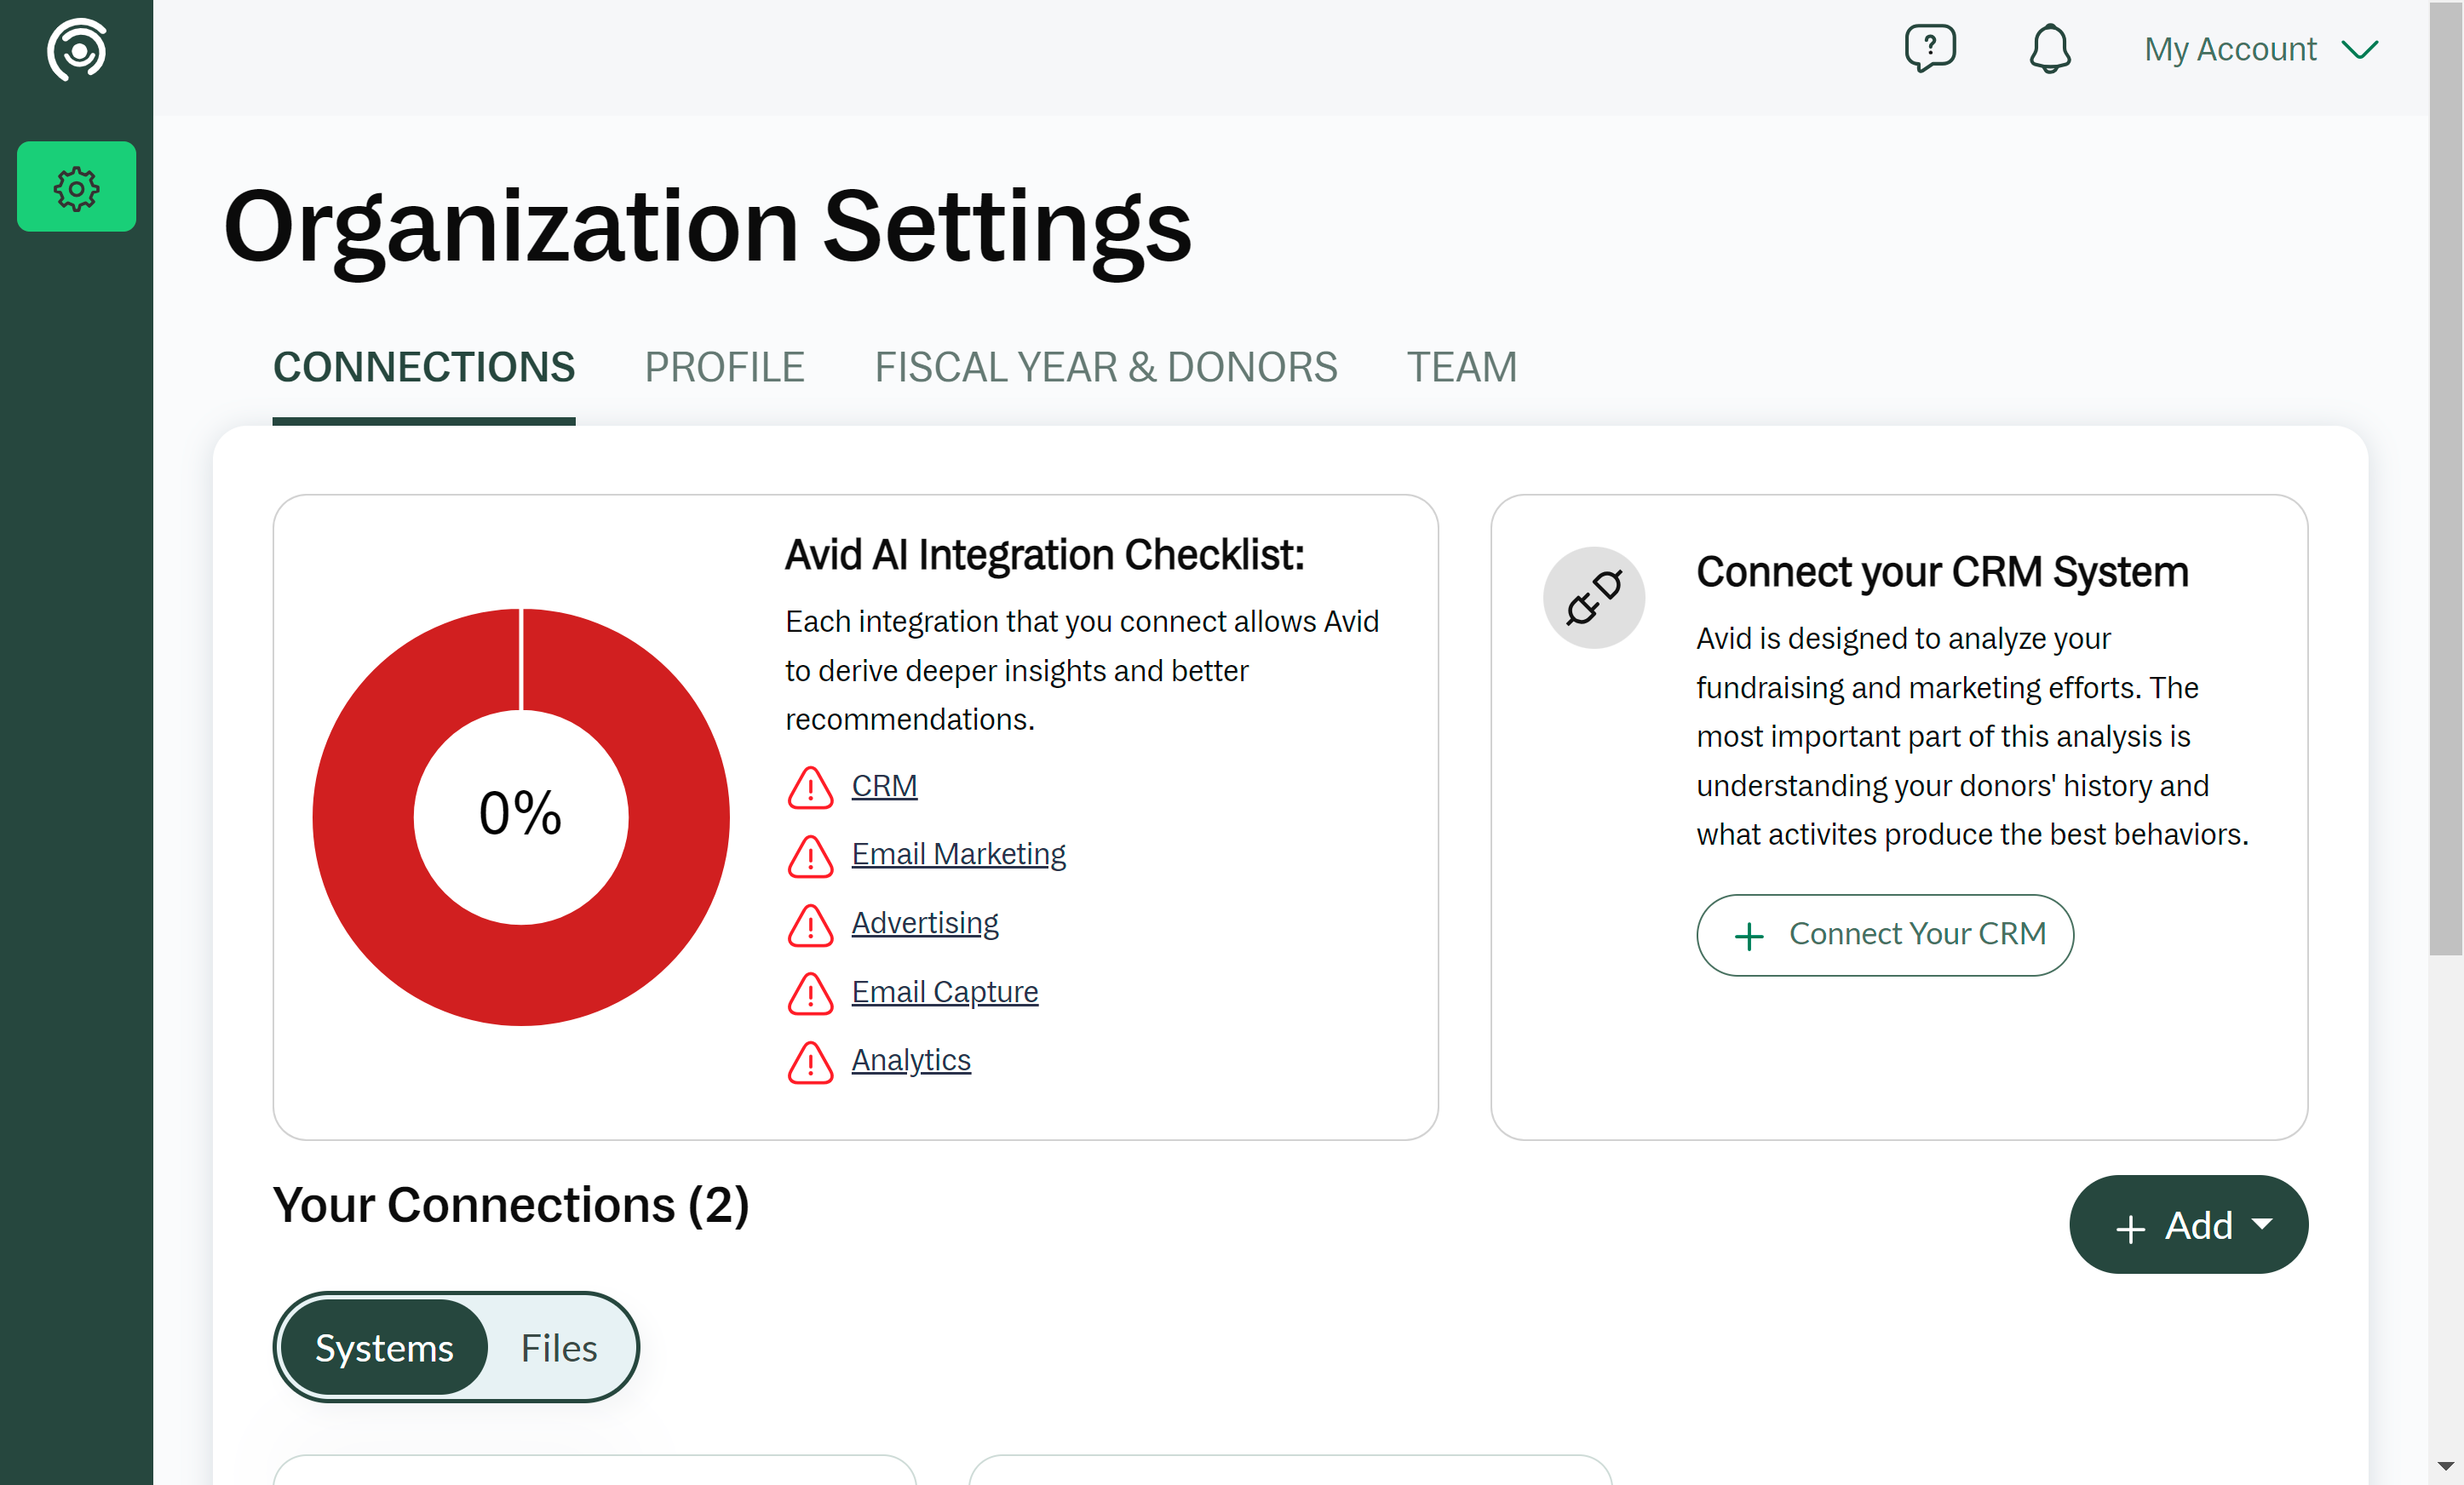Click the warning icon next to Analytics
2464x1485 pixels.
click(810, 1062)
